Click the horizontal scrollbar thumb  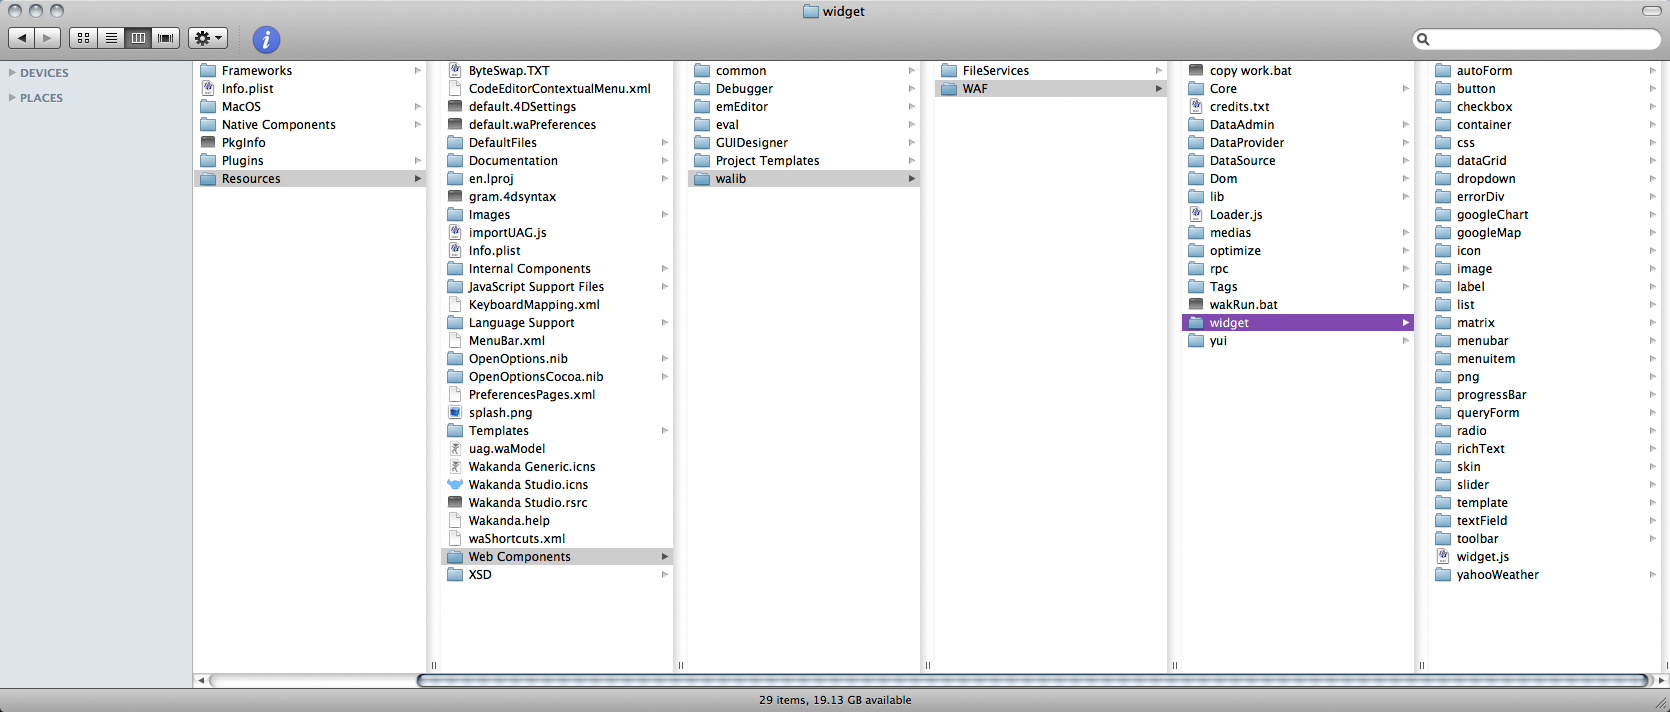pyautogui.click(x=1031, y=680)
